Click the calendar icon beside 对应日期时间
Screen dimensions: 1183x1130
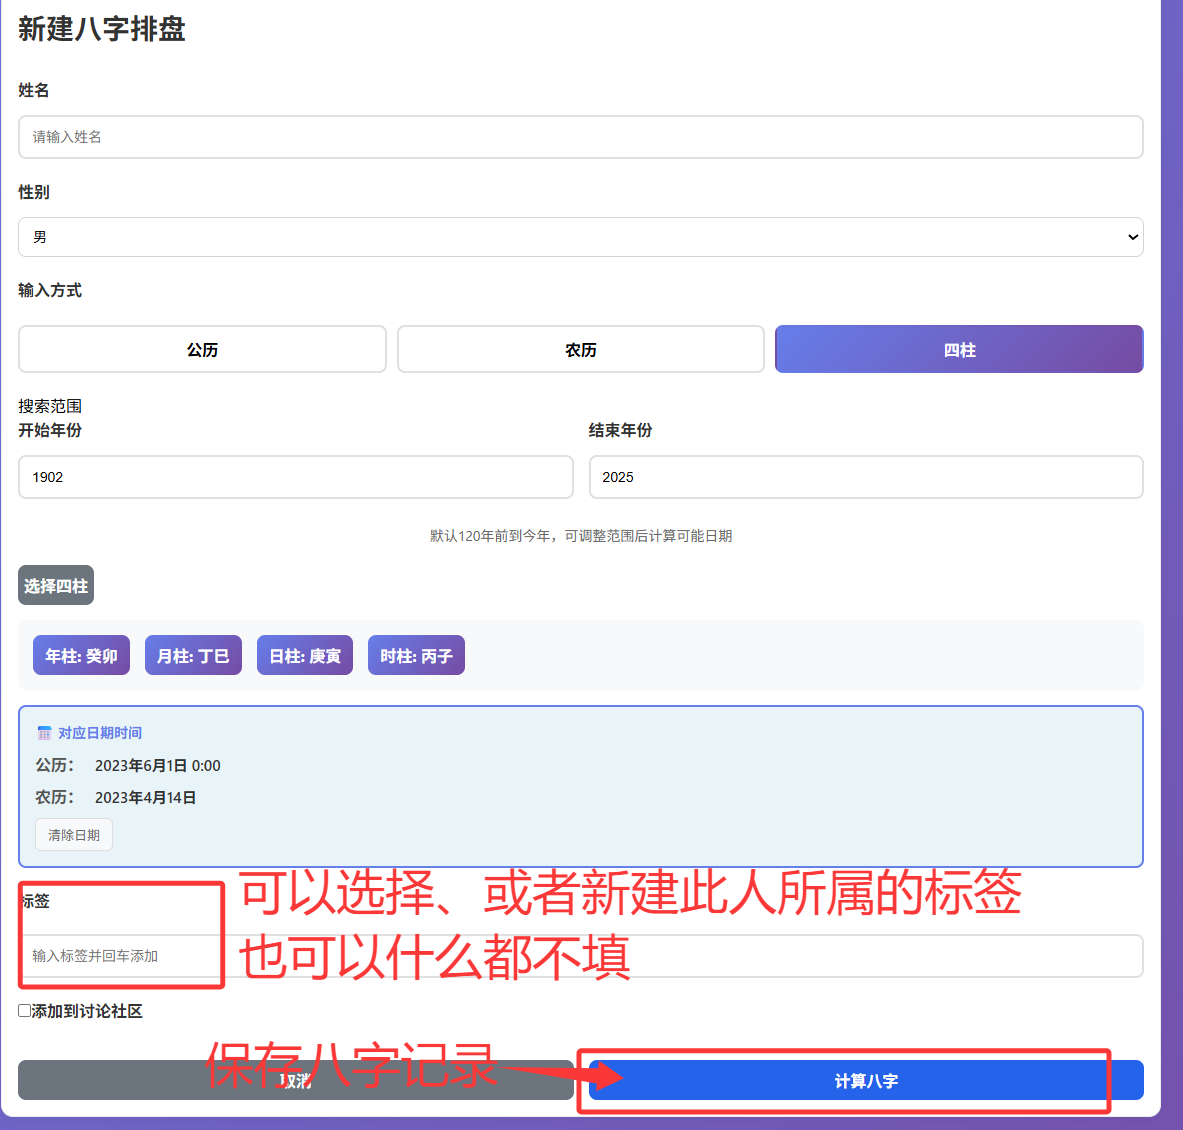(x=44, y=733)
